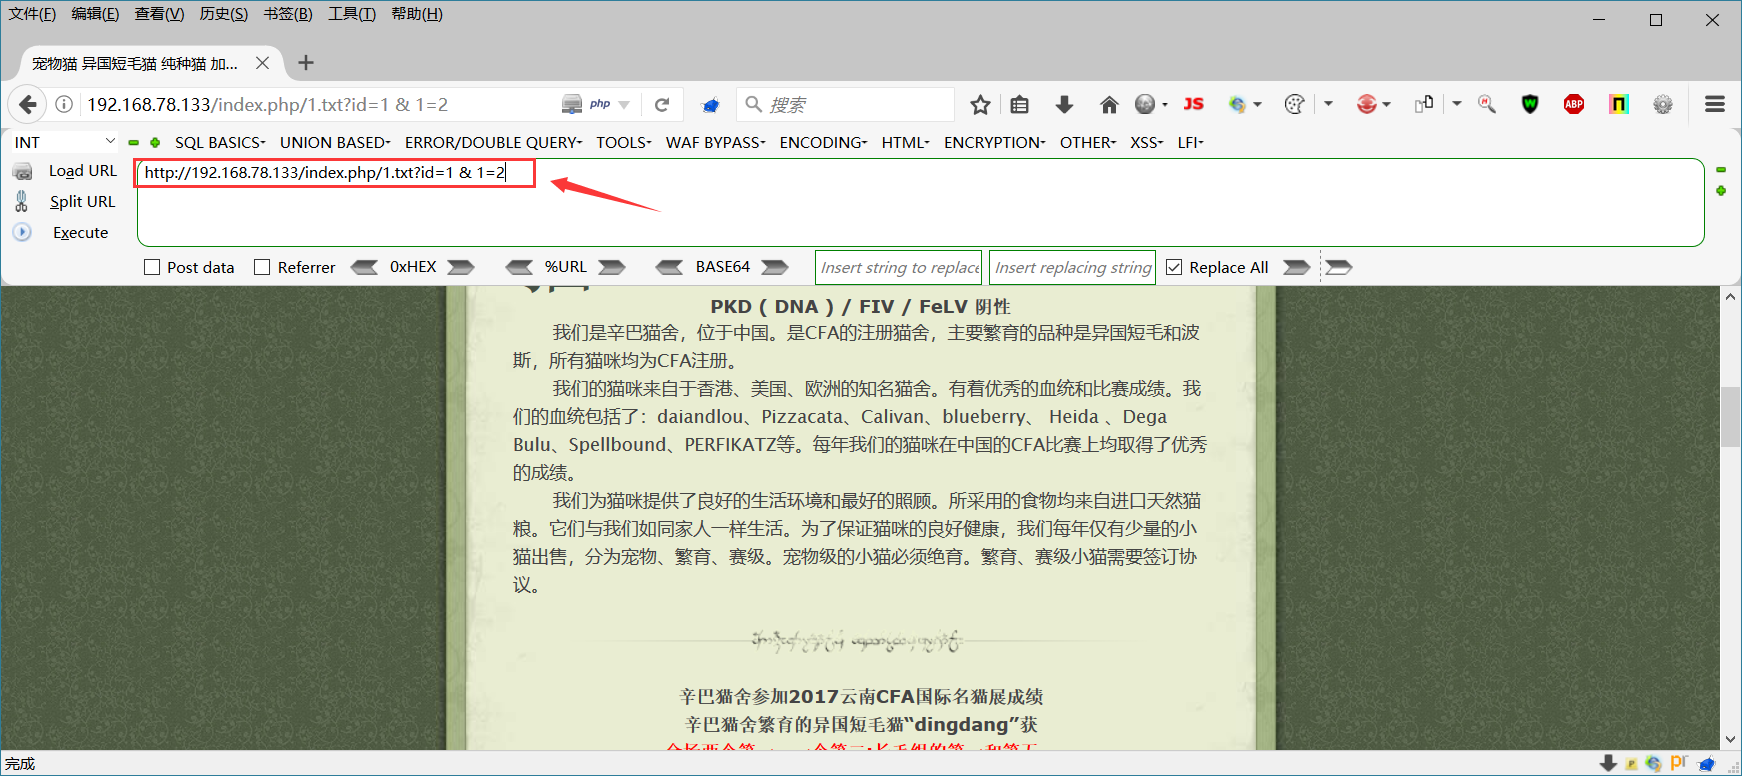
Task: Click the 0xHEX encode right arrow
Action: [461, 267]
